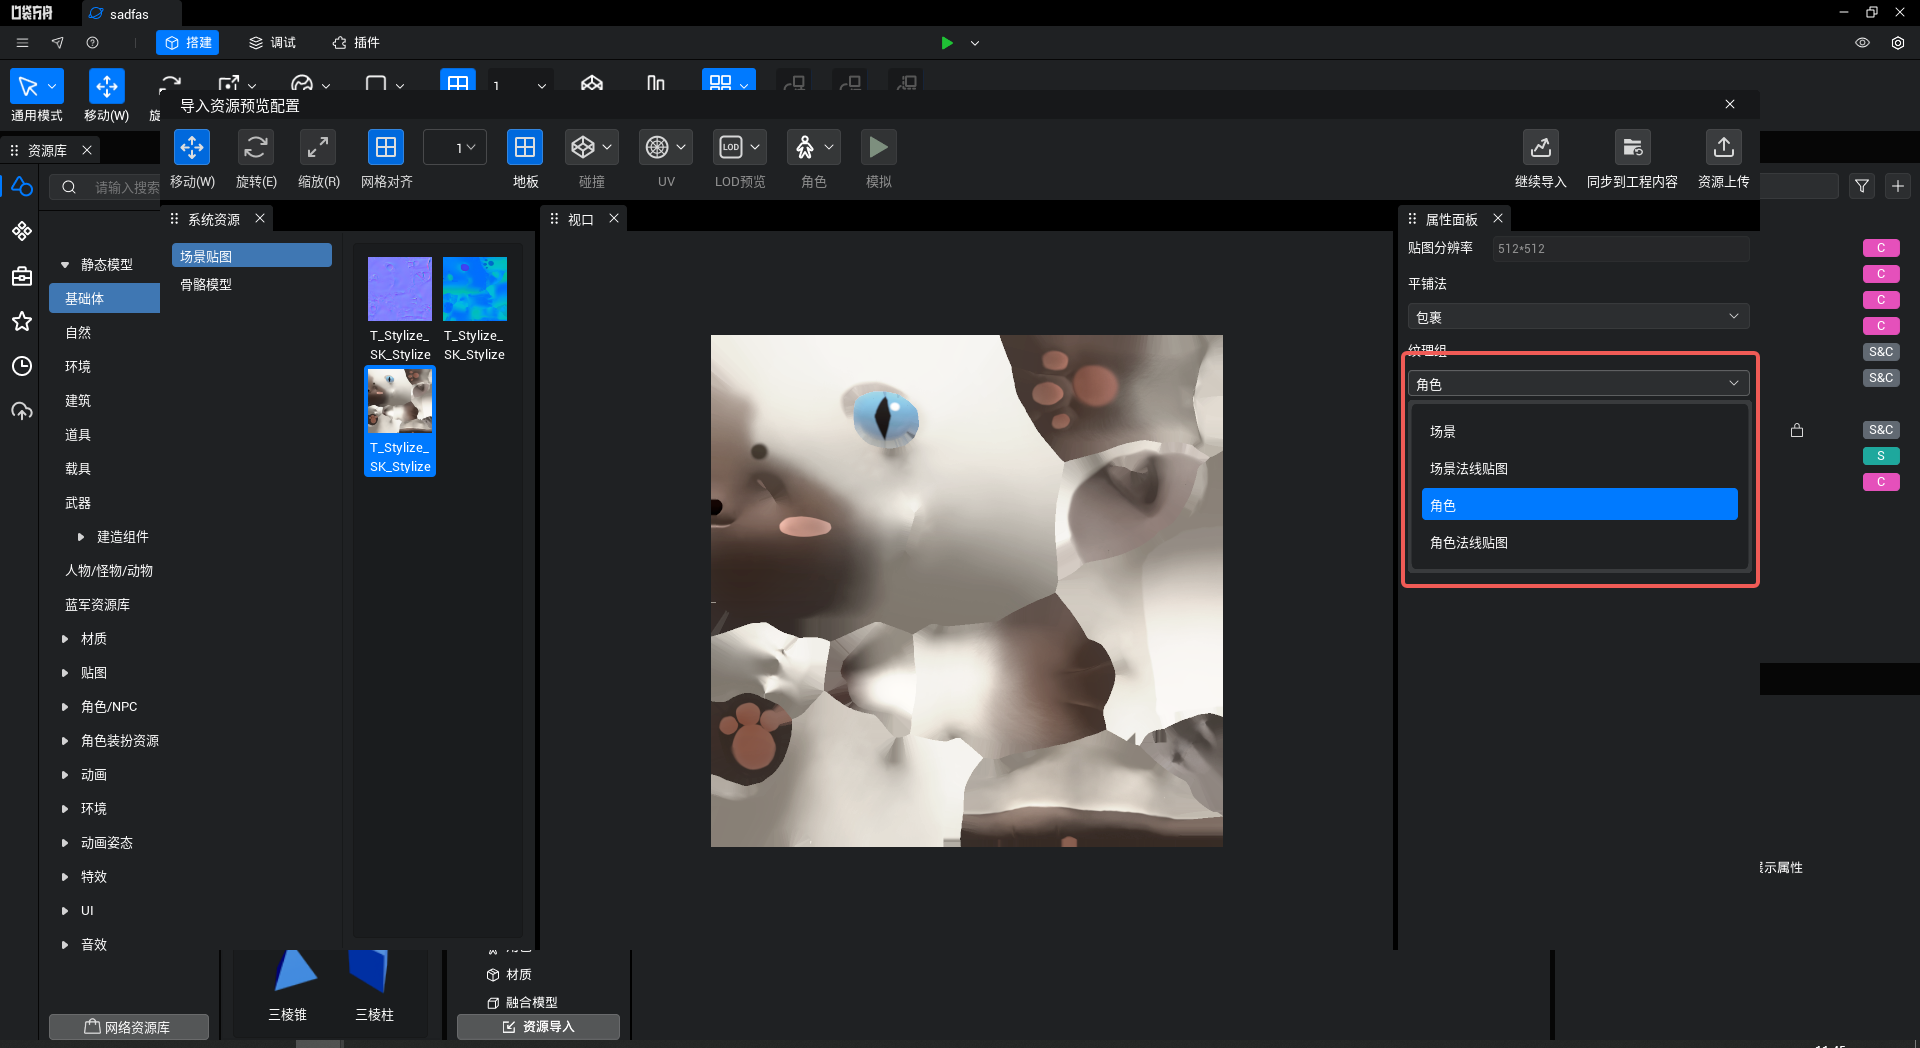Image resolution: width=1920 pixels, height=1048 pixels.
Task: Open the tiling method dropdown (包裹)
Action: 1578,317
